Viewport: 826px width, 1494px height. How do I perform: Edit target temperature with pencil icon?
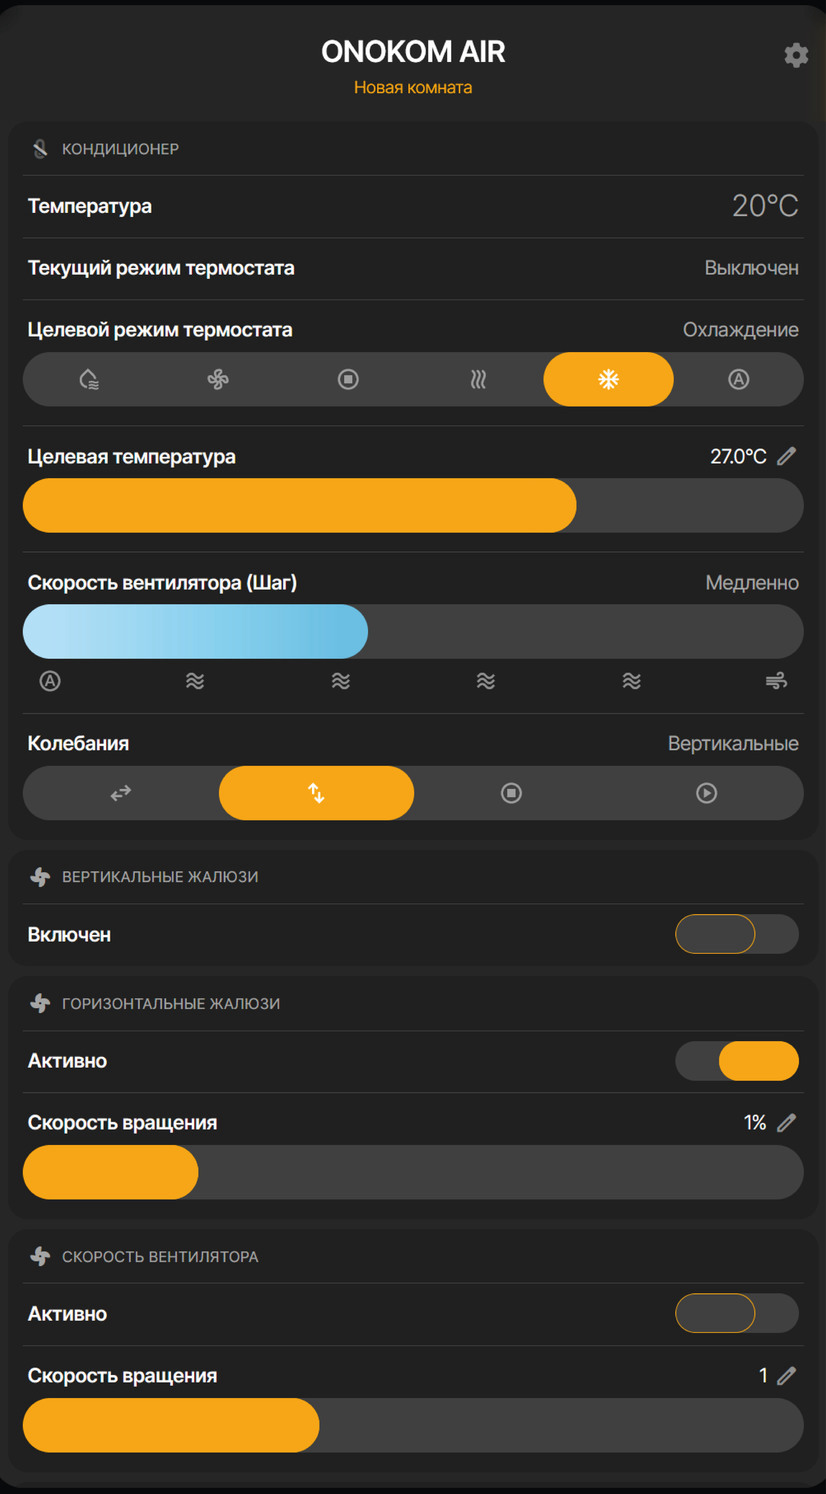point(787,456)
